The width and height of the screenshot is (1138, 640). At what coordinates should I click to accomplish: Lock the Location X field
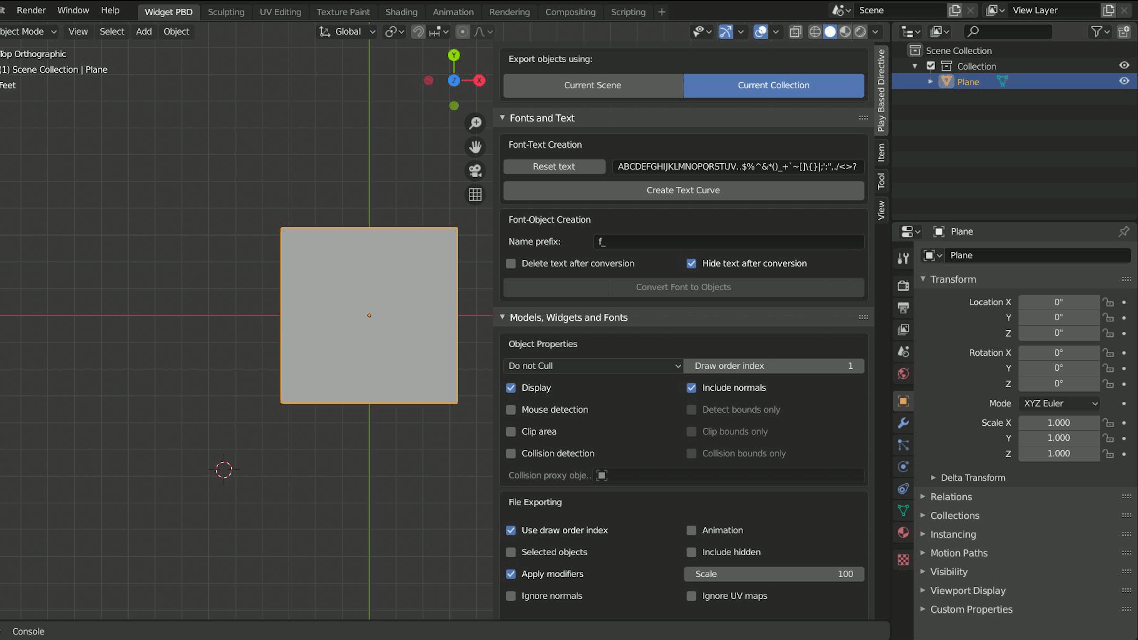click(1108, 302)
